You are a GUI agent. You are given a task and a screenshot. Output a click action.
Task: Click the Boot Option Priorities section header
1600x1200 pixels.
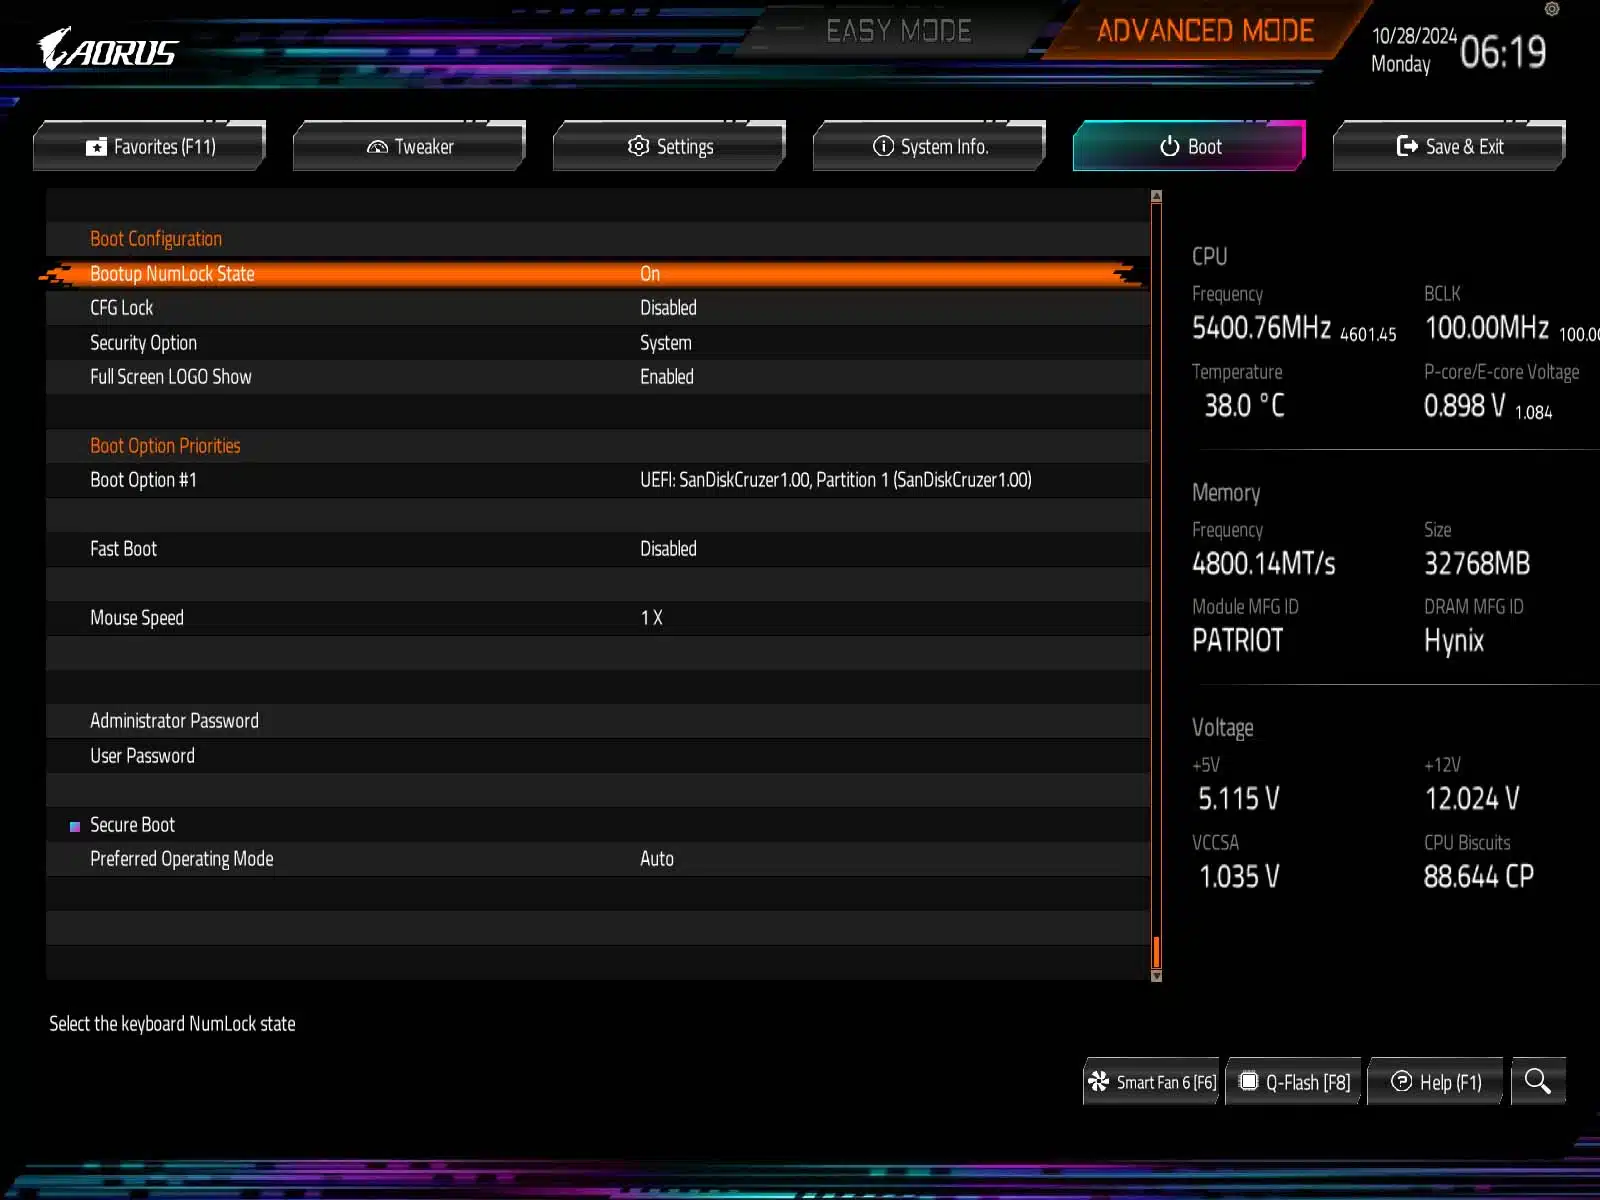165,446
